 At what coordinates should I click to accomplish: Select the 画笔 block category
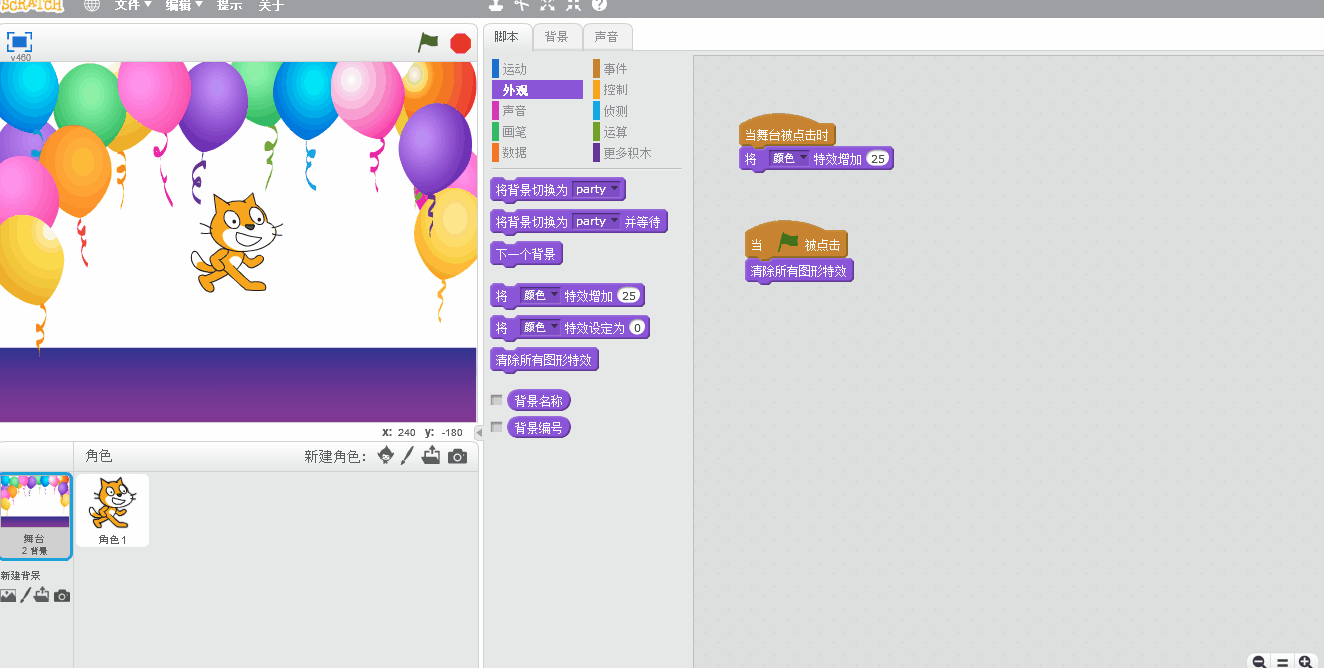pyautogui.click(x=537, y=132)
